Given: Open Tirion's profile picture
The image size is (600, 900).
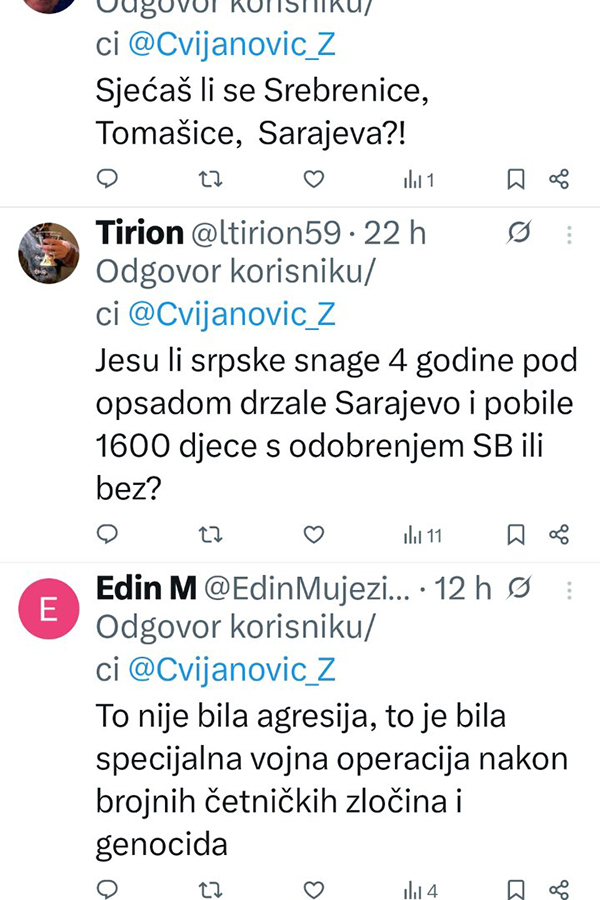Looking at the screenshot, I should coord(48,252).
